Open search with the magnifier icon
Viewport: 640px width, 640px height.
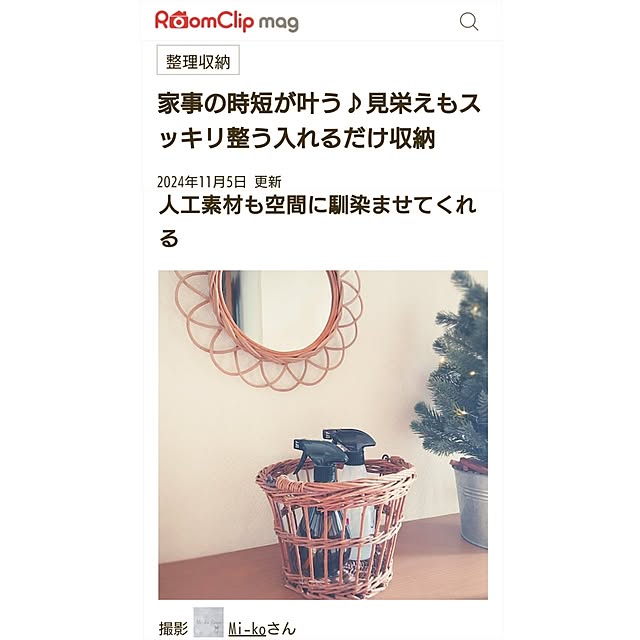[x=469, y=22]
